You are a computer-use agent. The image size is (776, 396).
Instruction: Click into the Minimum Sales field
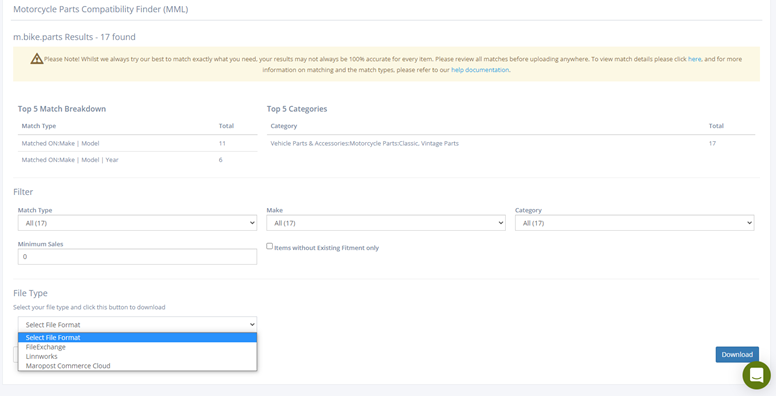click(137, 256)
